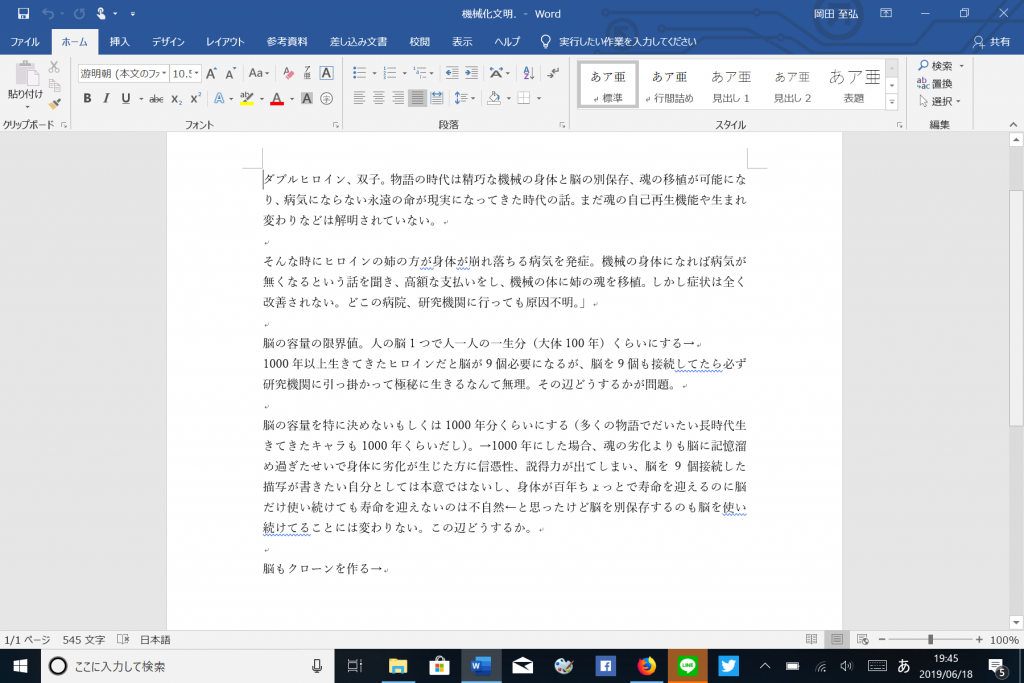Expand the bullet list dropdown arrow
1024x683 pixels.
click(374, 73)
